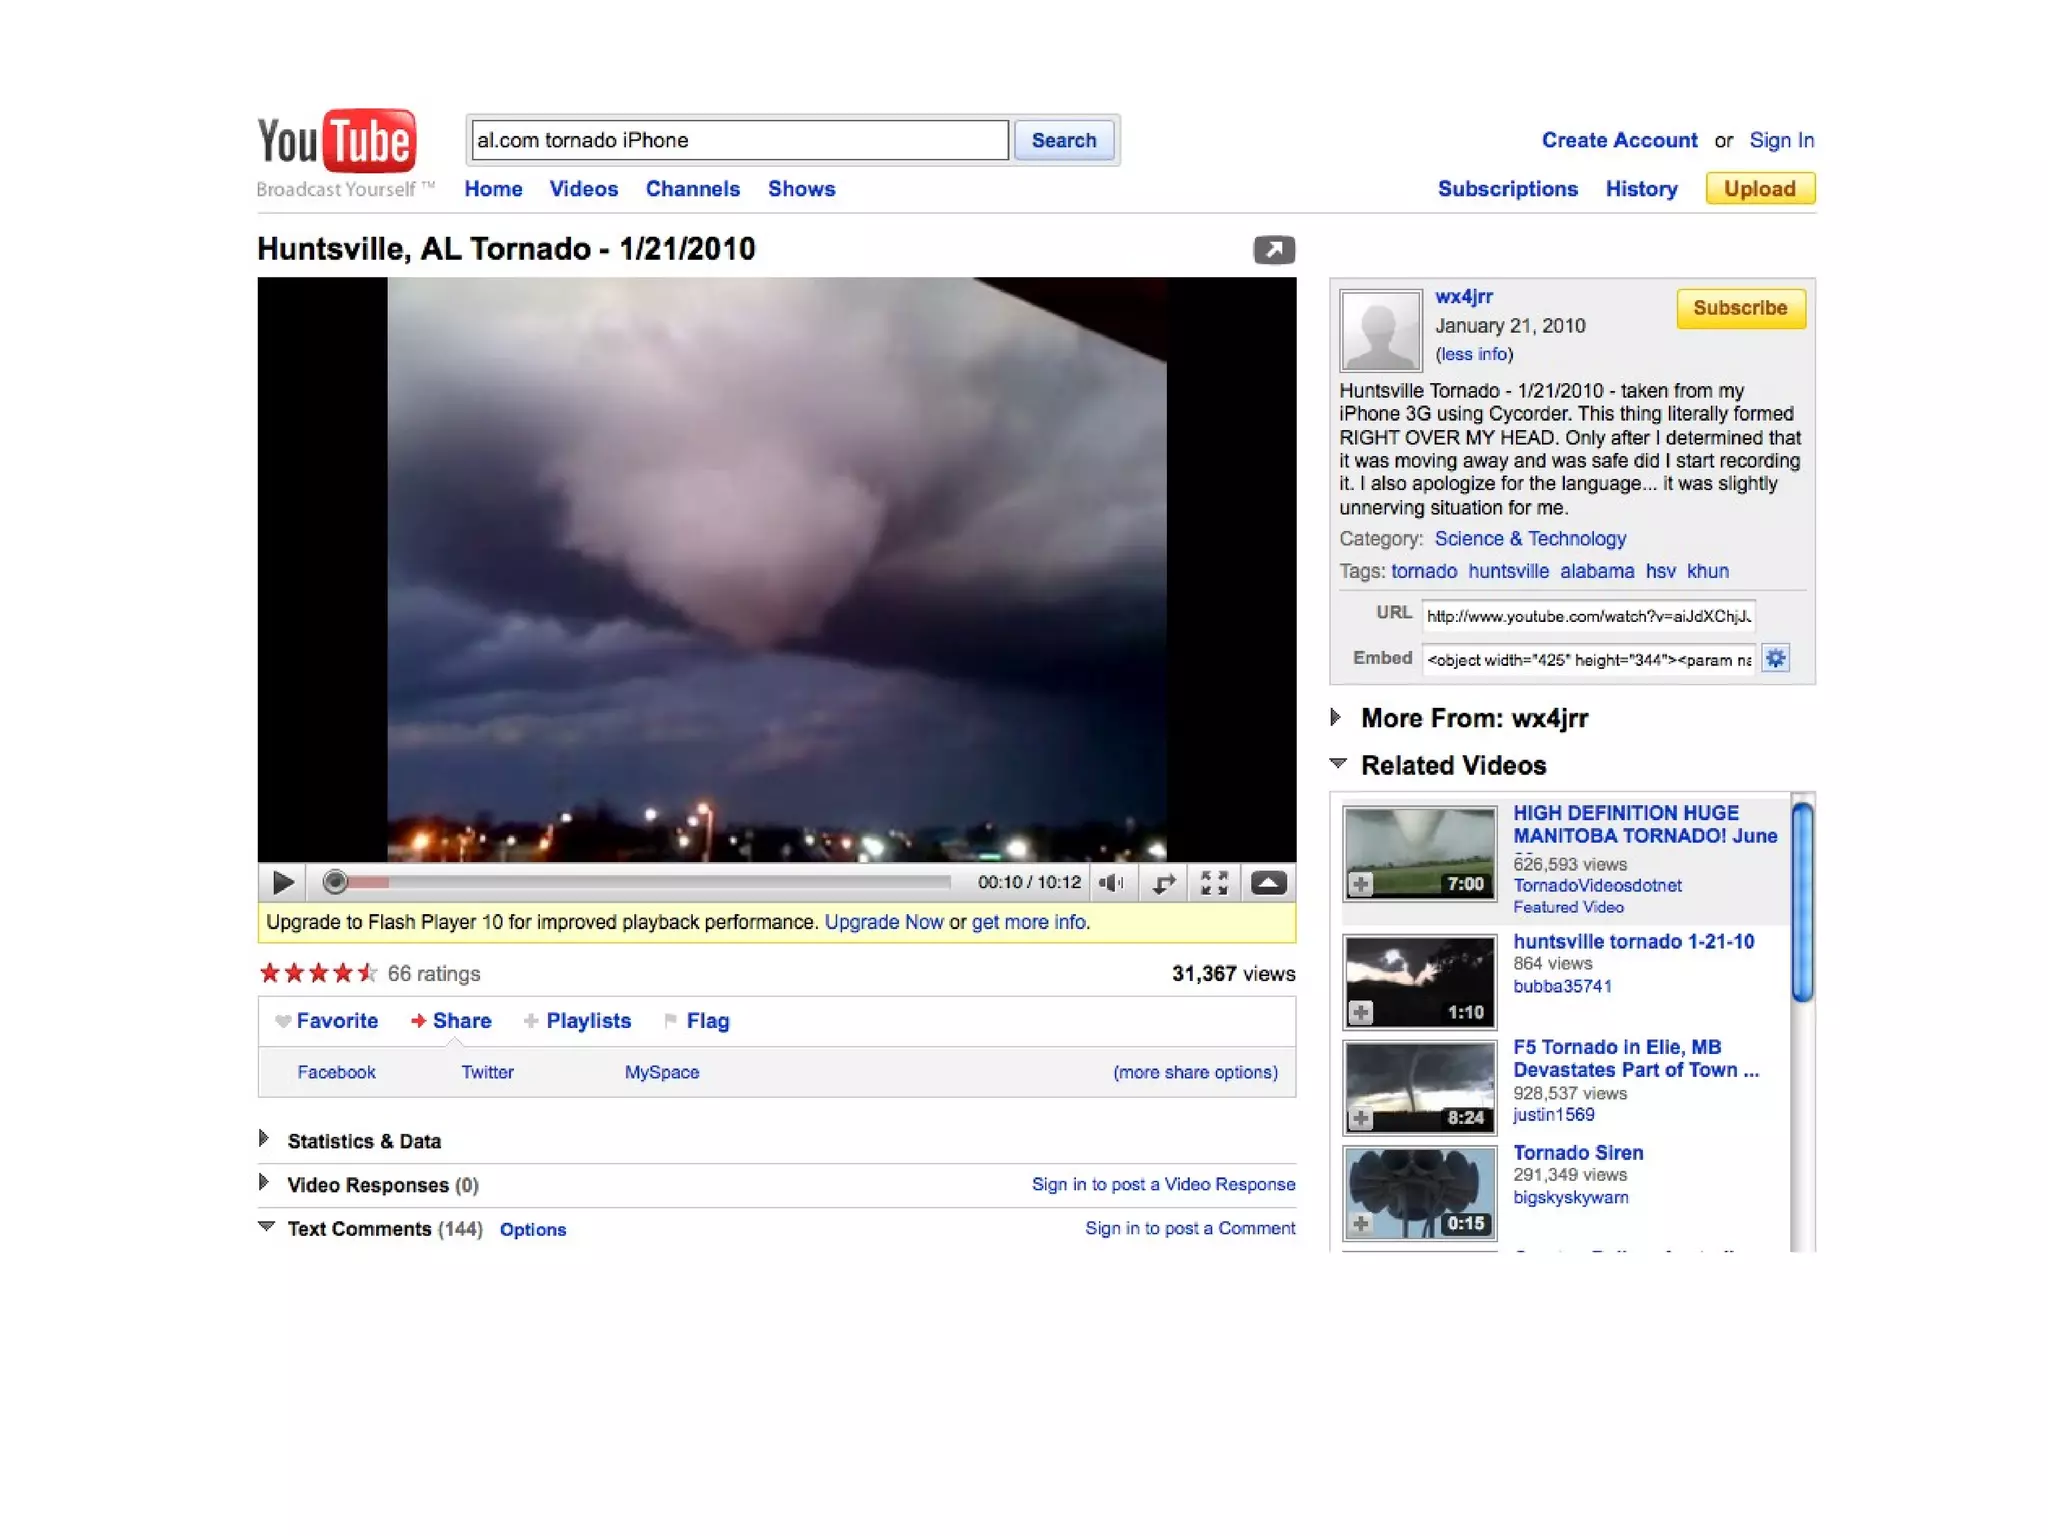The height and width of the screenshot is (1536, 2048).
Task: Open embed customization gear icon
Action: (1774, 658)
